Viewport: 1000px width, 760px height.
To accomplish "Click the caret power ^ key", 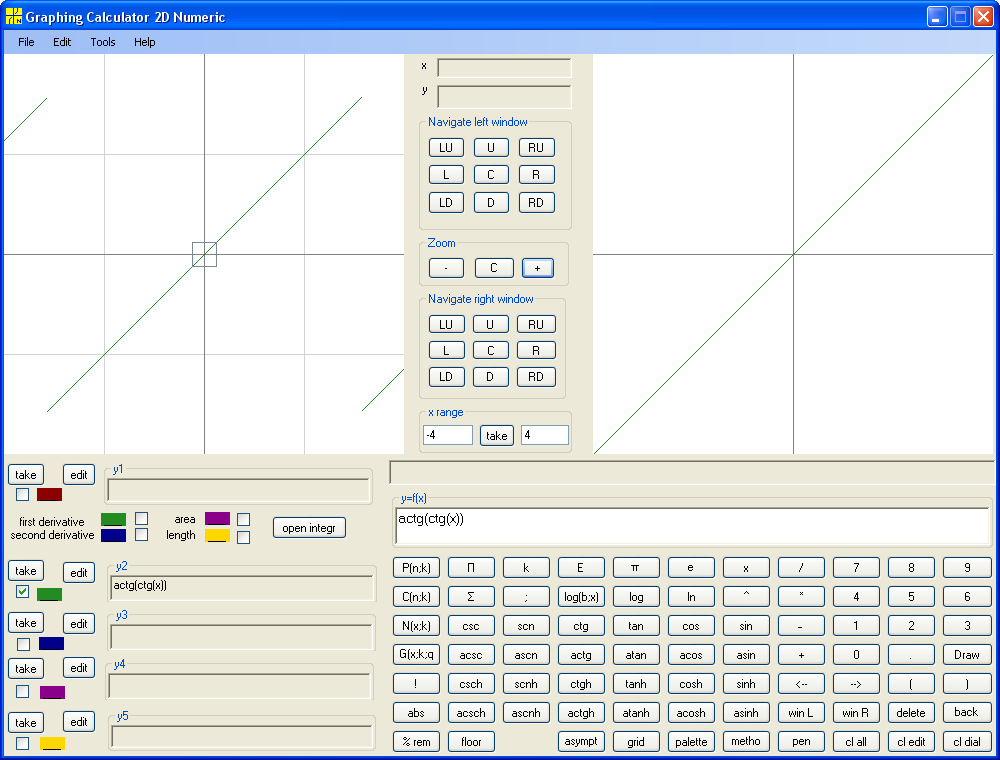I will tap(746, 597).
